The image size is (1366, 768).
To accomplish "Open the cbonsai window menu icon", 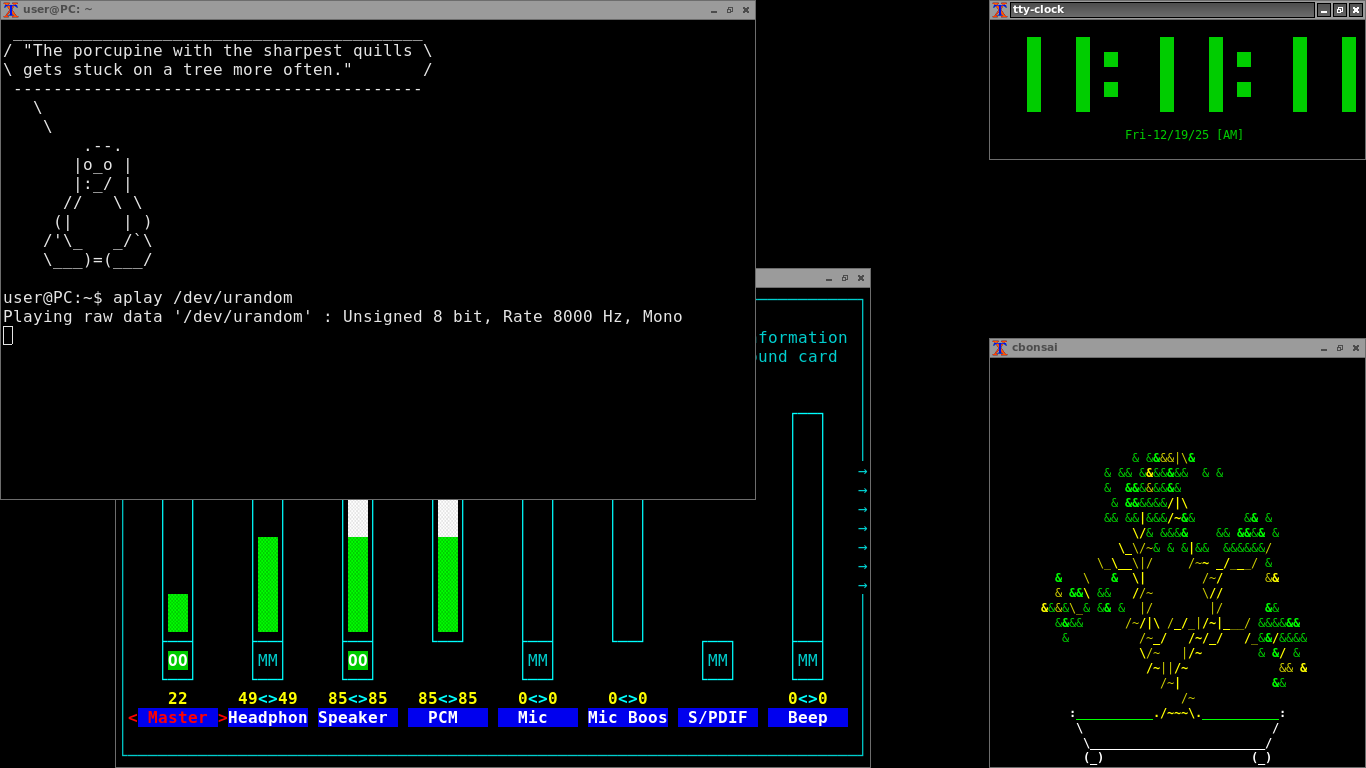I will point(1000,348).
